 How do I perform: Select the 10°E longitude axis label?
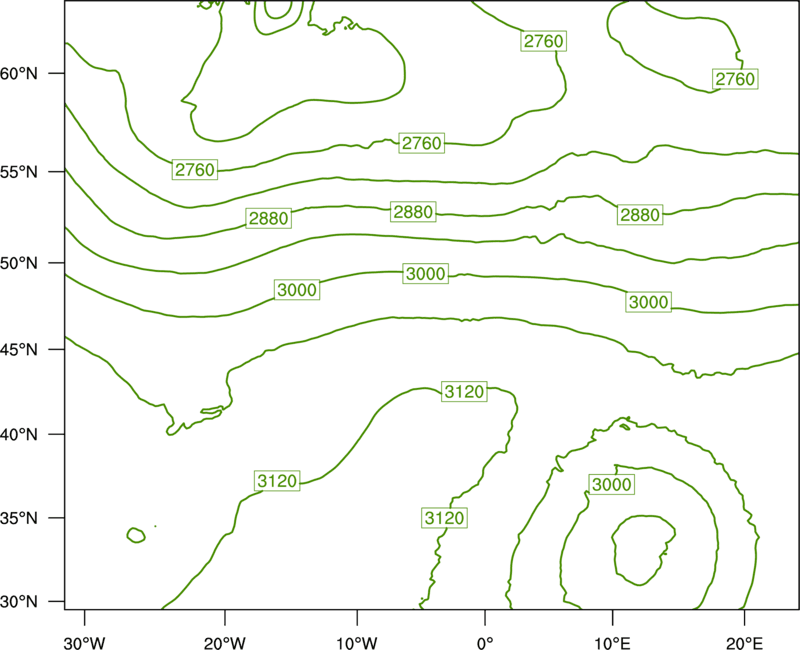coord(612,643)
